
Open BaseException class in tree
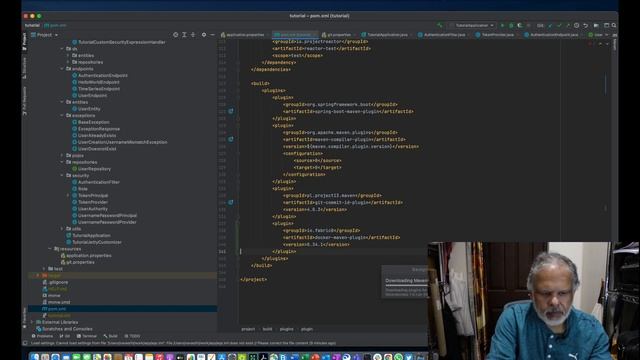pyautogui.click(x=93, y=122)
